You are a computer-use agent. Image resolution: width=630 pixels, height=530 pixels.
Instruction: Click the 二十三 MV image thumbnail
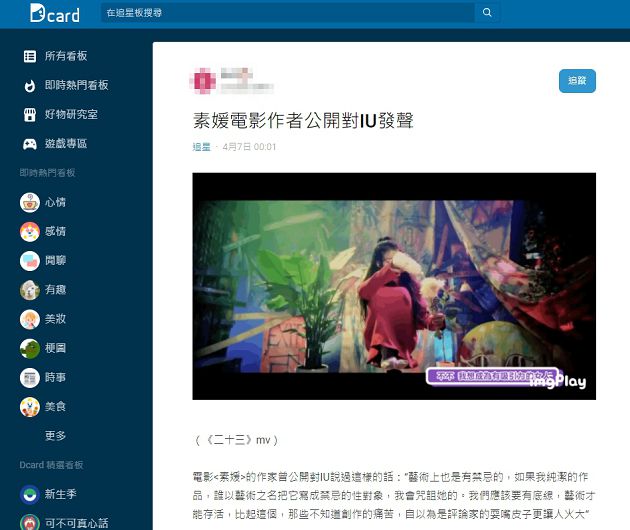(394, 286)
